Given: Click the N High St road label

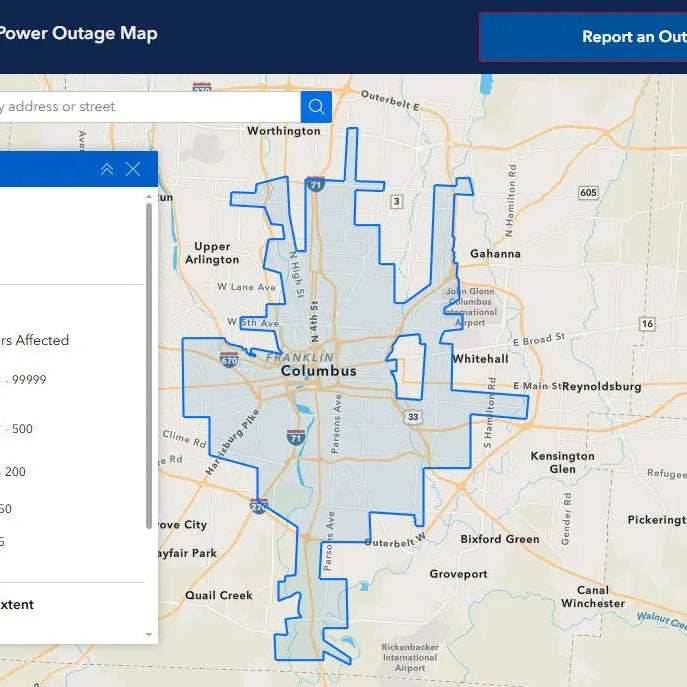Looking at the screenshot, I should tap(297, 275).
